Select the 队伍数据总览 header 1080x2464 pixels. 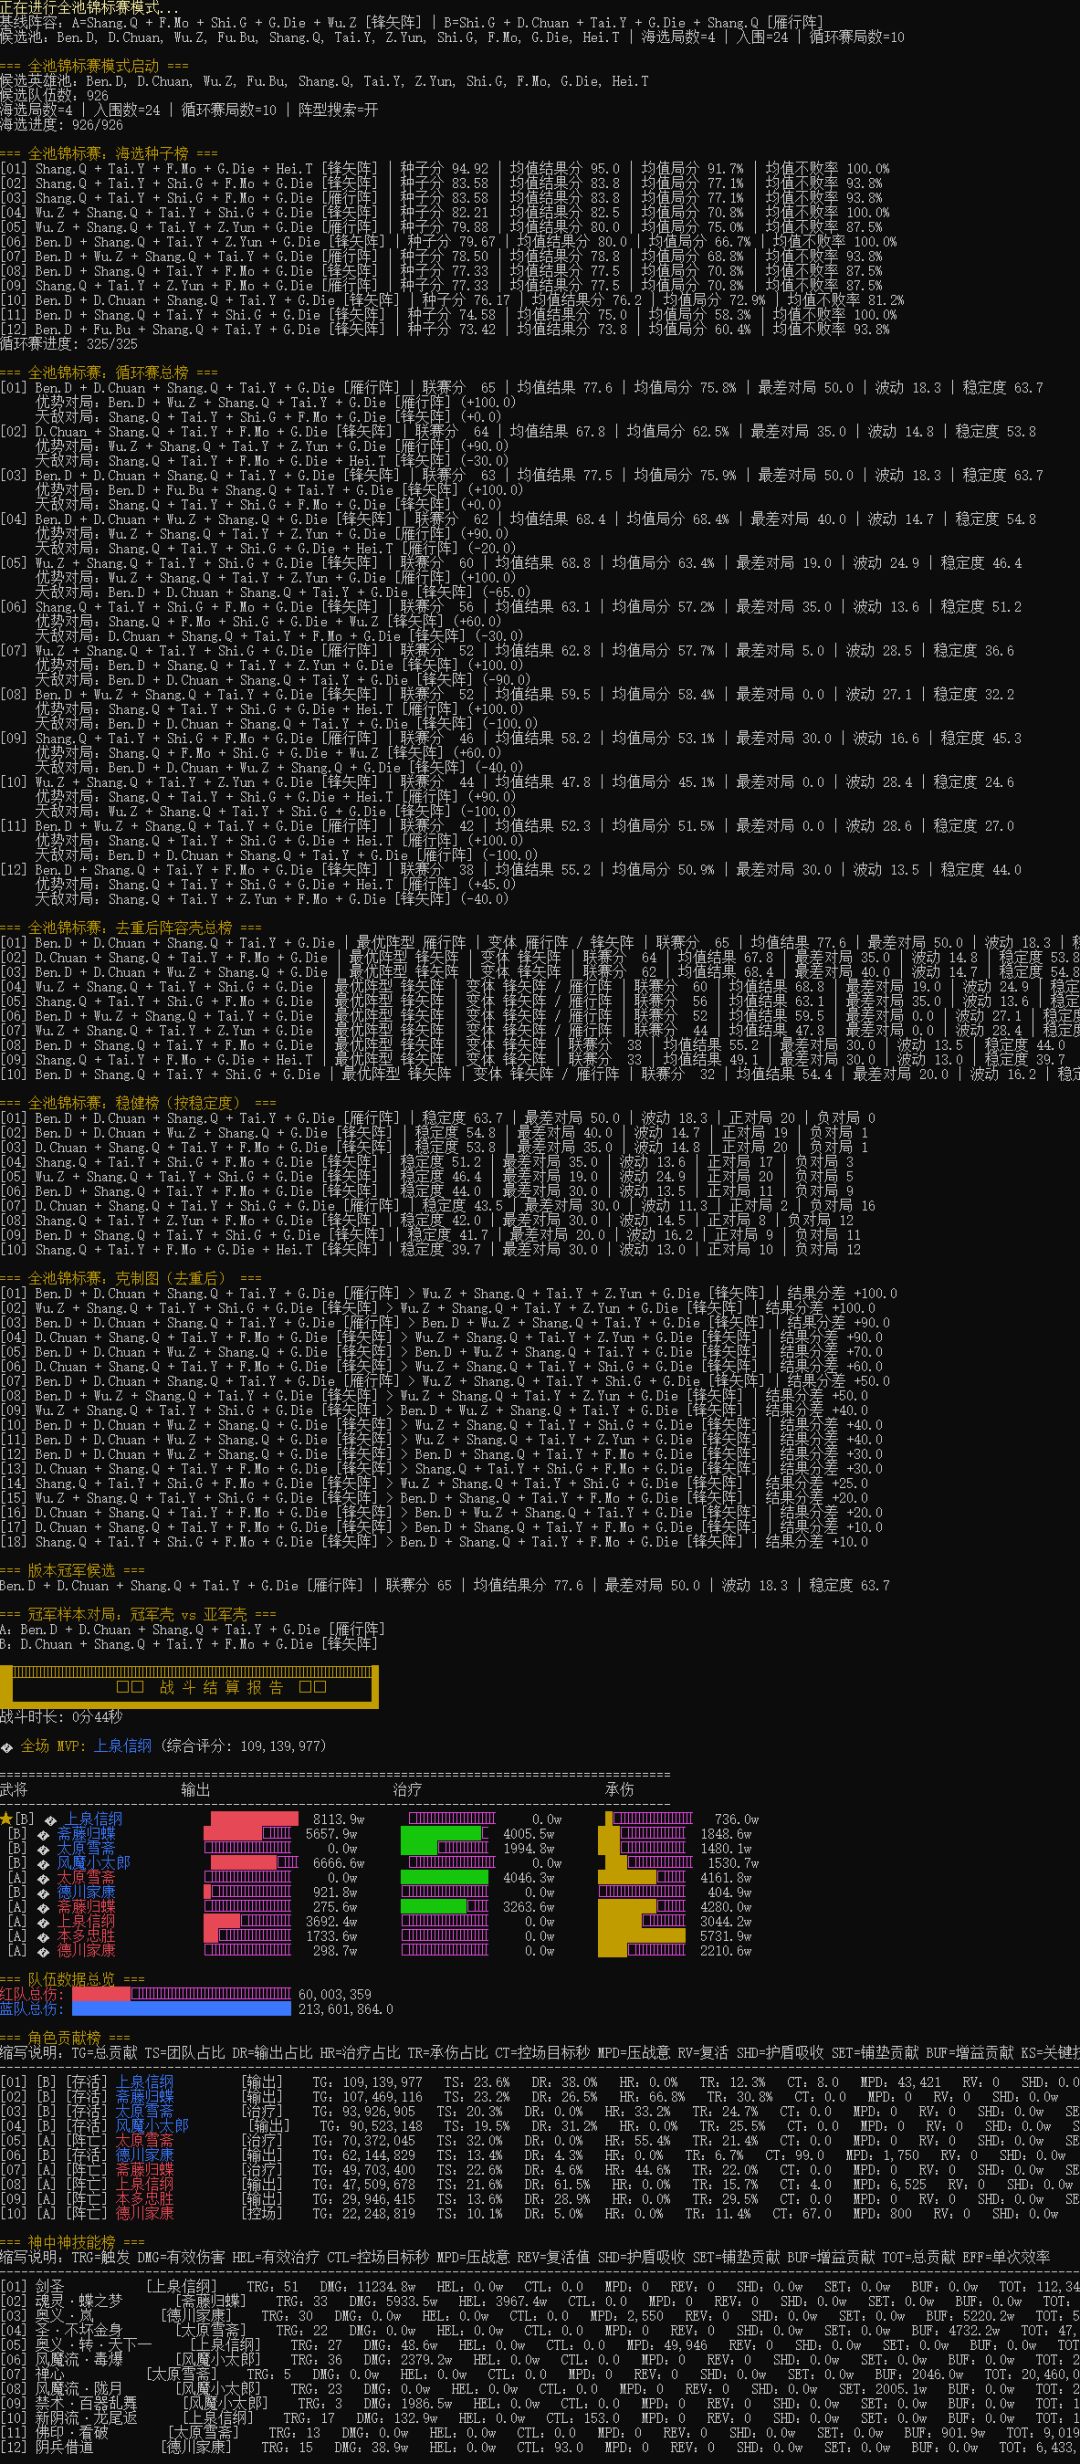click(72, 1979)
